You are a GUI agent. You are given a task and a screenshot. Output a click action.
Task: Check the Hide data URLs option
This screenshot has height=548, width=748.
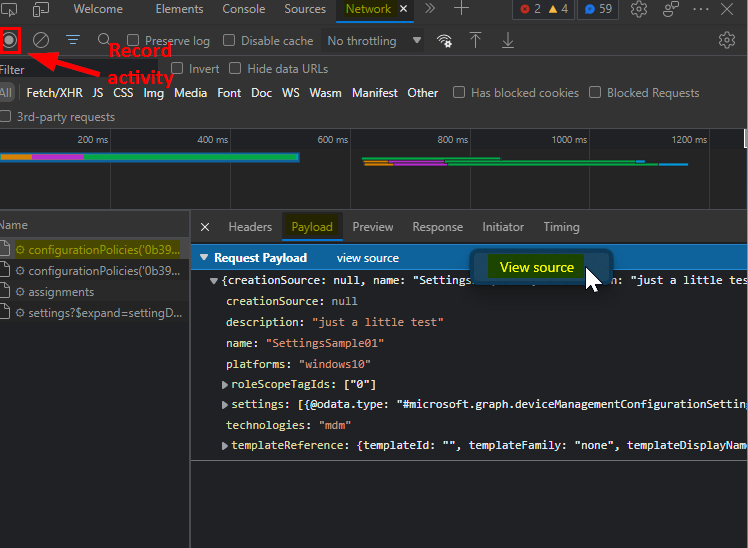click(x=236, y=69)
